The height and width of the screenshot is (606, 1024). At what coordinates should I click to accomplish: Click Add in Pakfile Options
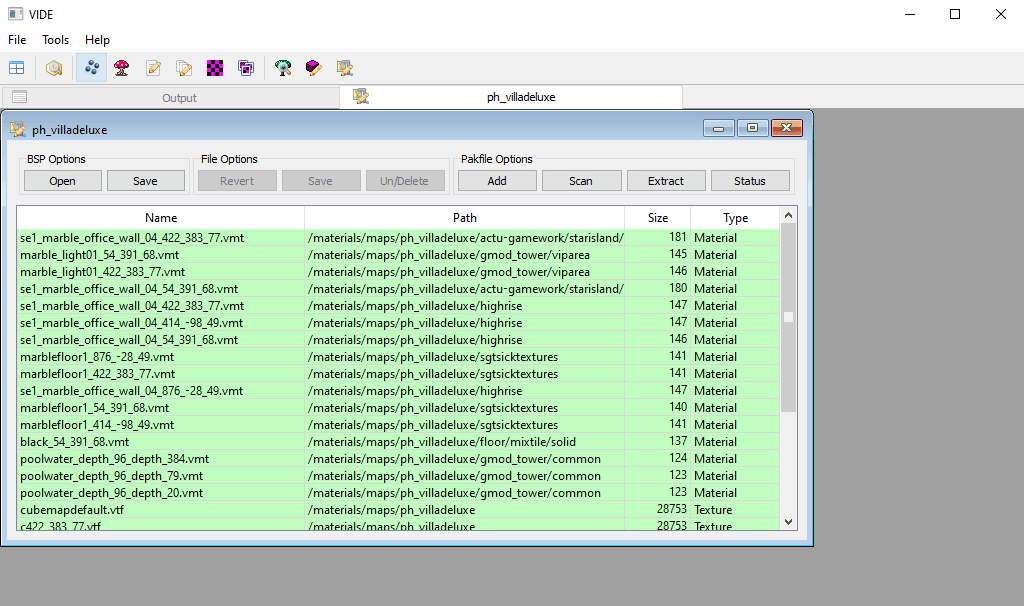(497, 181)
